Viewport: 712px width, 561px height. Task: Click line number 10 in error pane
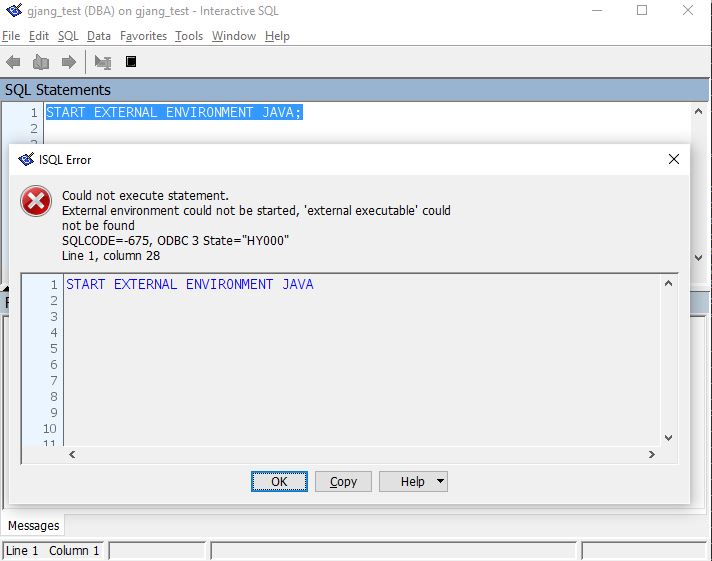[x=50, y=428]
